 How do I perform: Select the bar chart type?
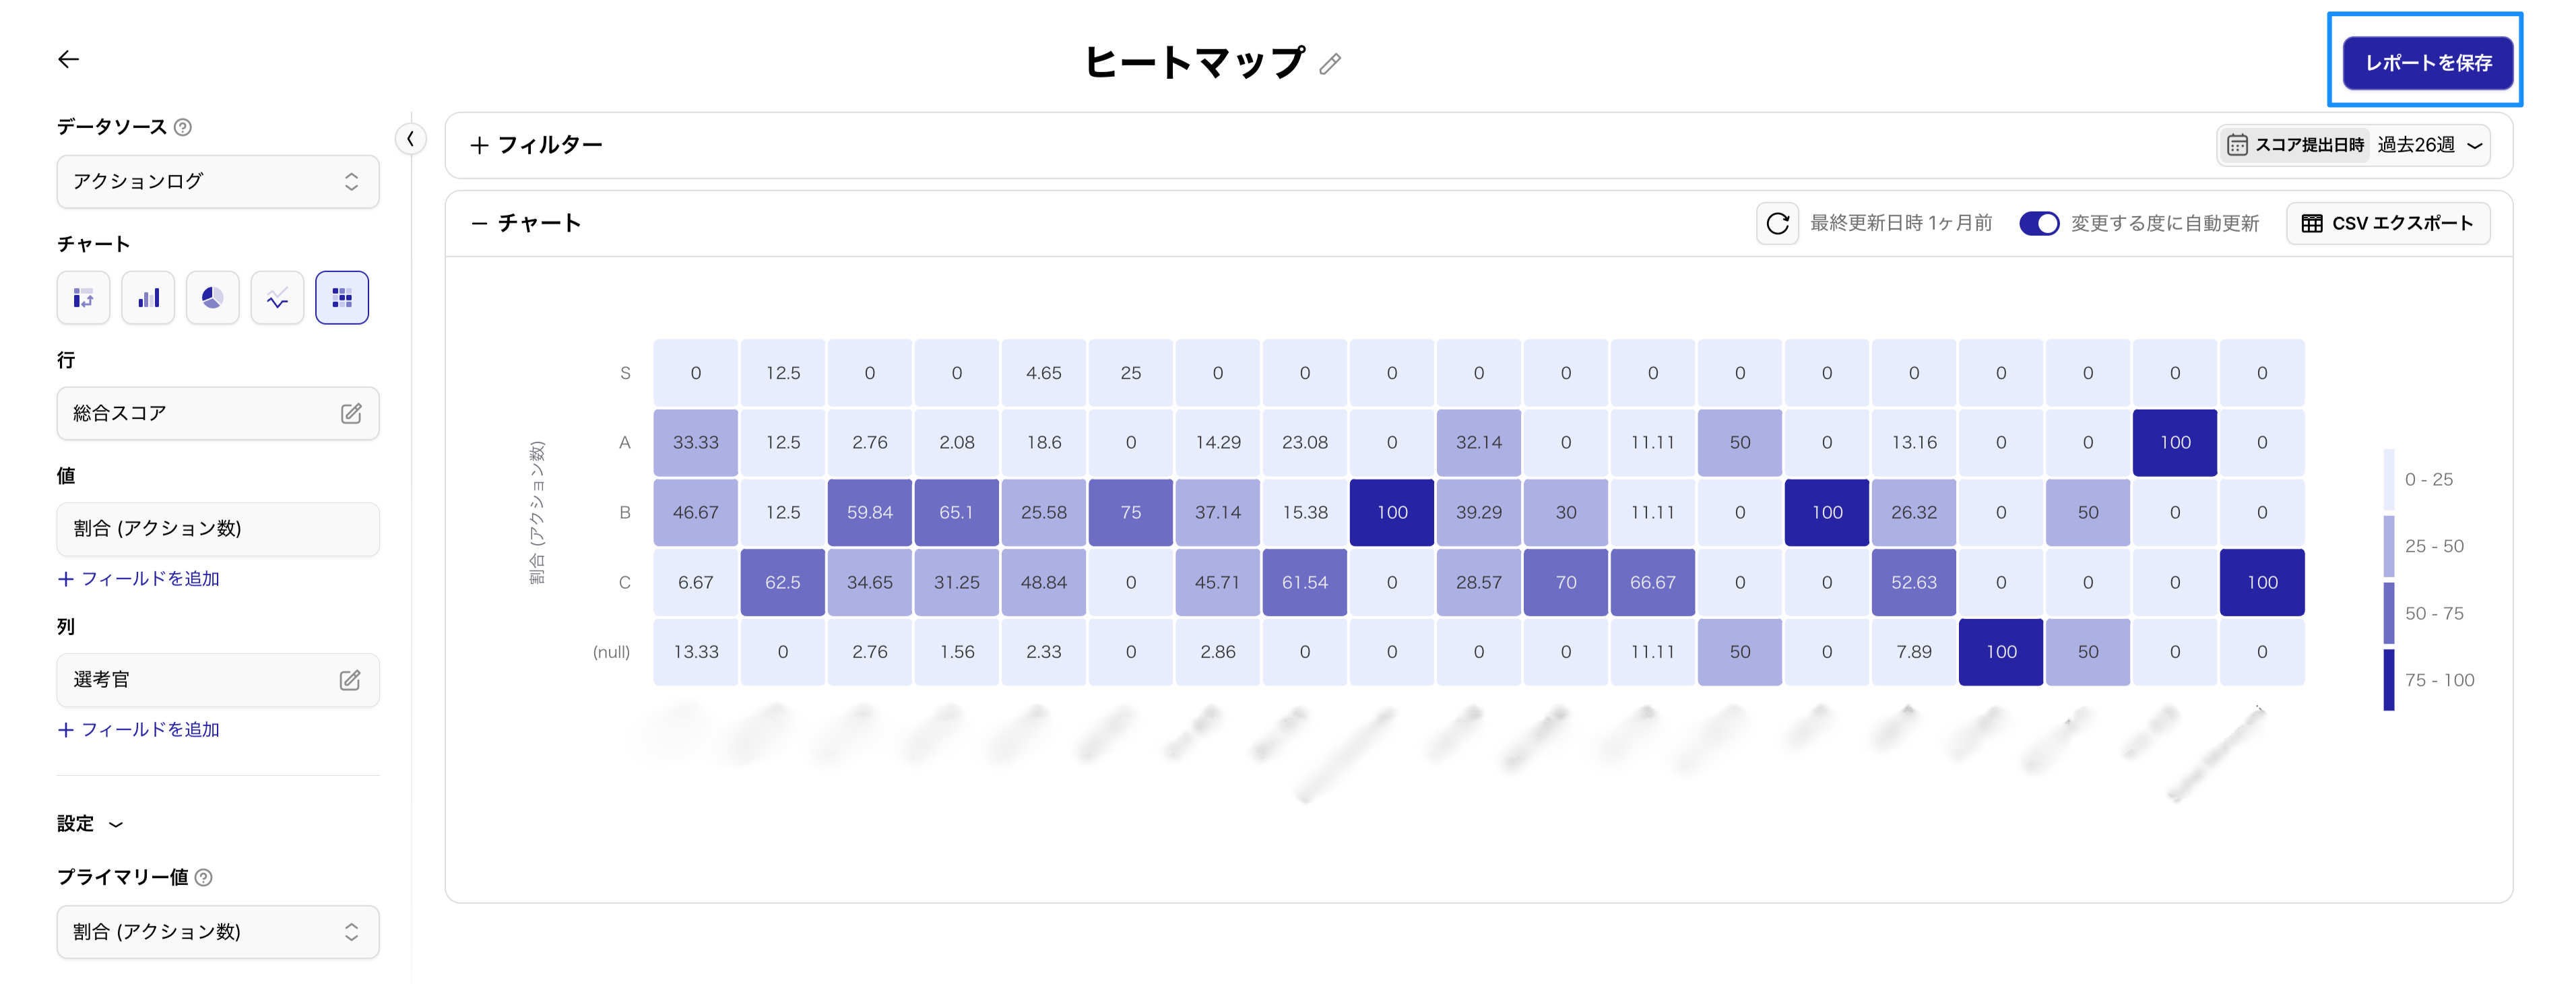[148, 298]
